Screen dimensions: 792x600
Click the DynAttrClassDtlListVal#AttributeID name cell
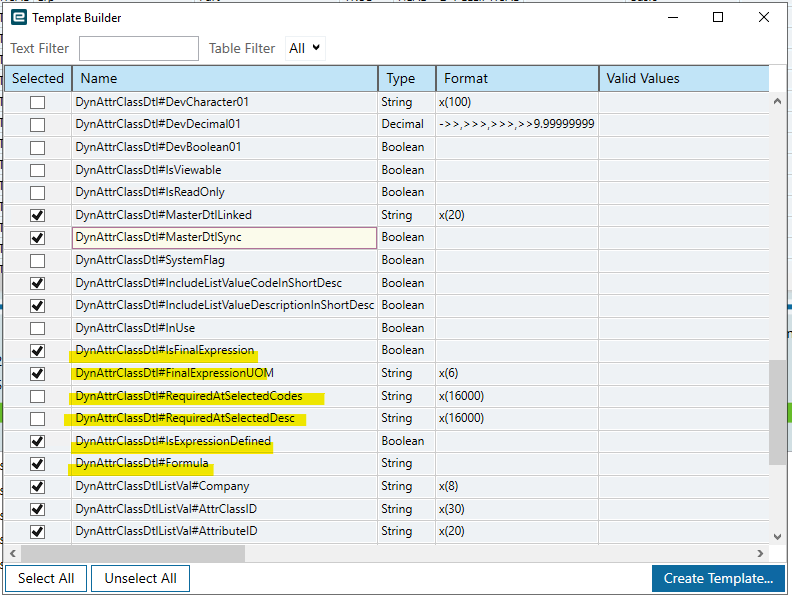[x=225, y=531]
